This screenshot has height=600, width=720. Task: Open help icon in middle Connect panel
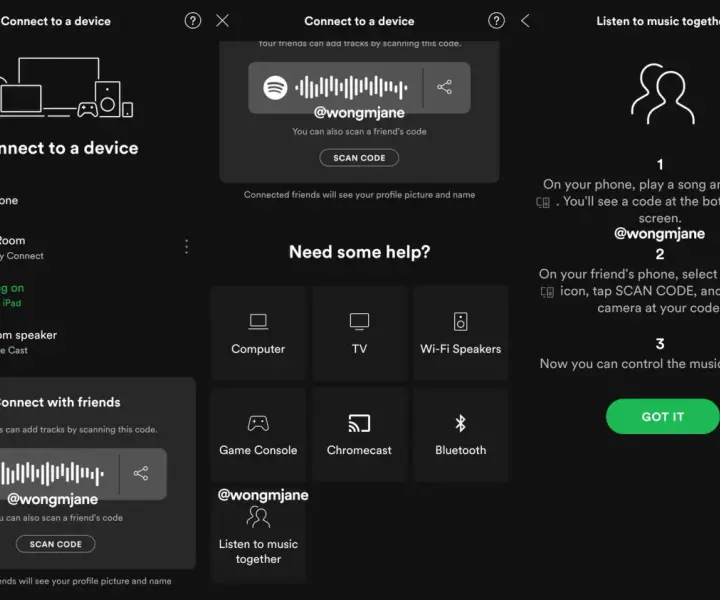pos(496,21)
